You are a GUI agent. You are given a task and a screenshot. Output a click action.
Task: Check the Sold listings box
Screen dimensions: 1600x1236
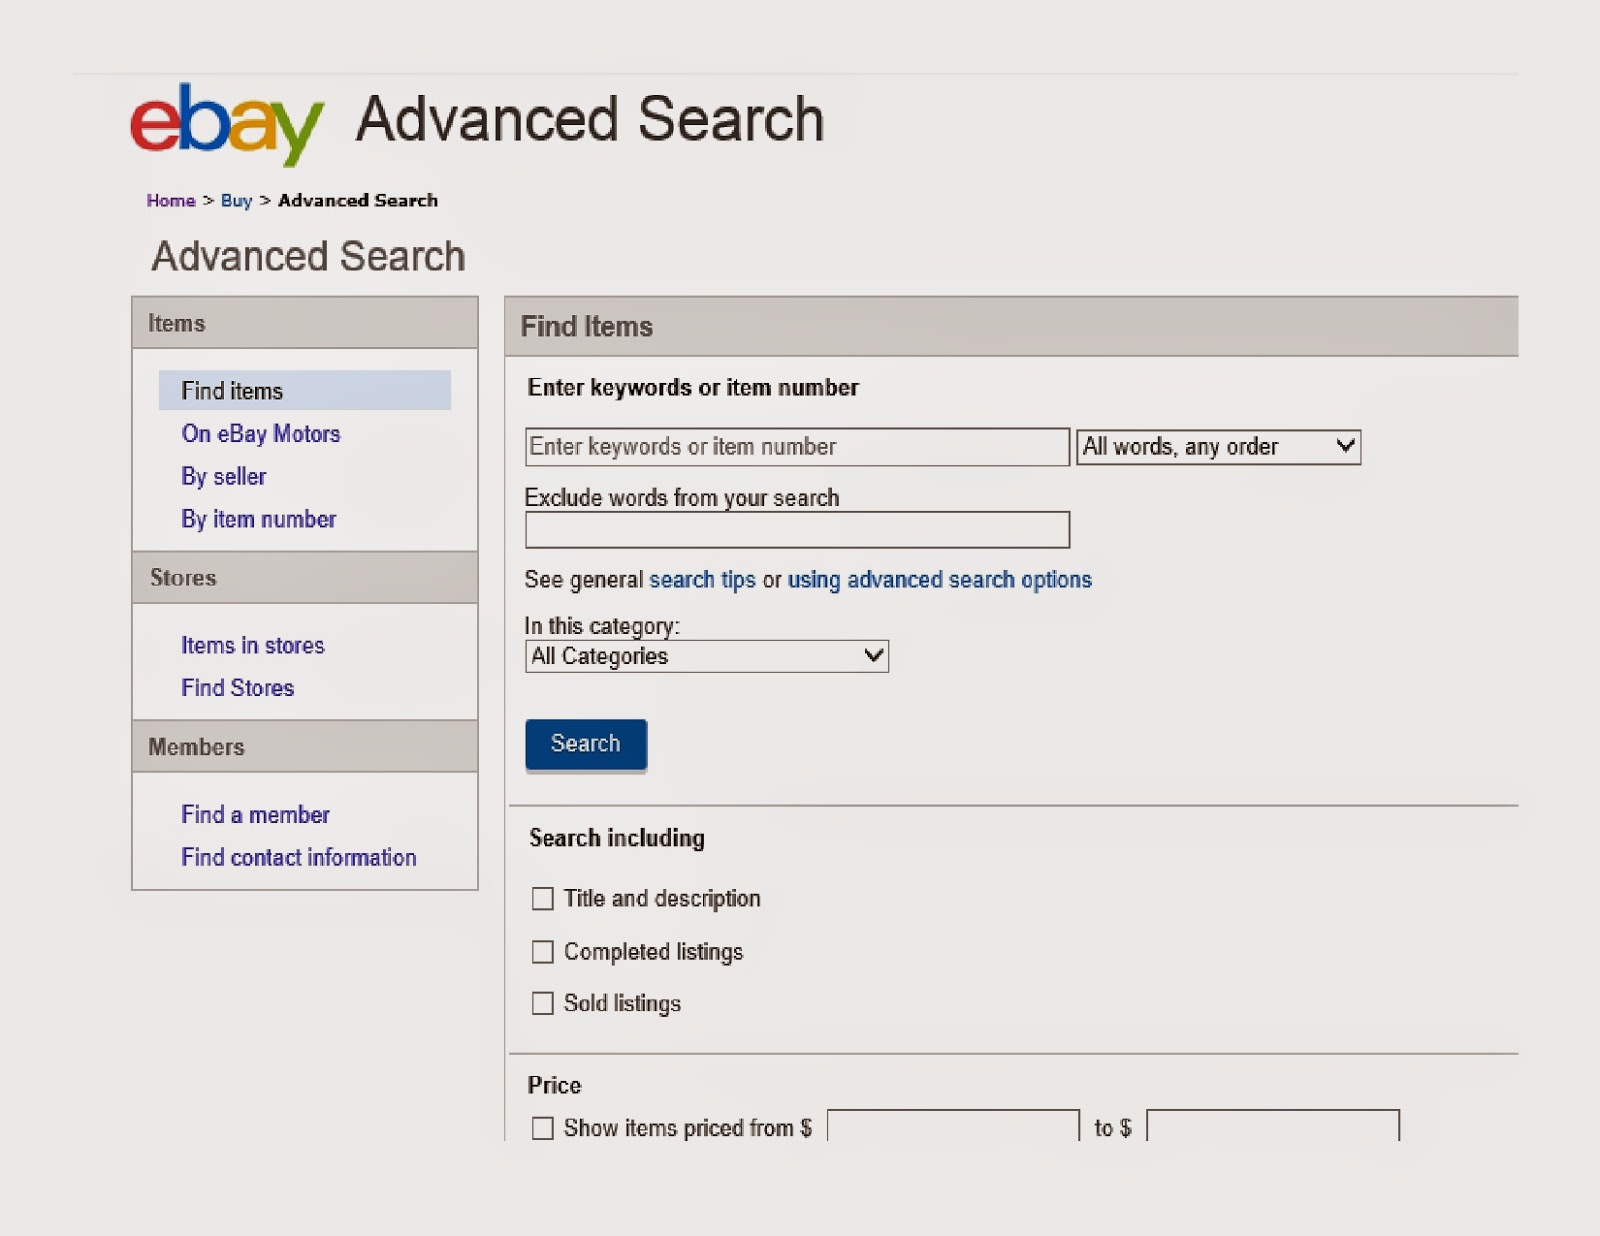point(543,1002)
